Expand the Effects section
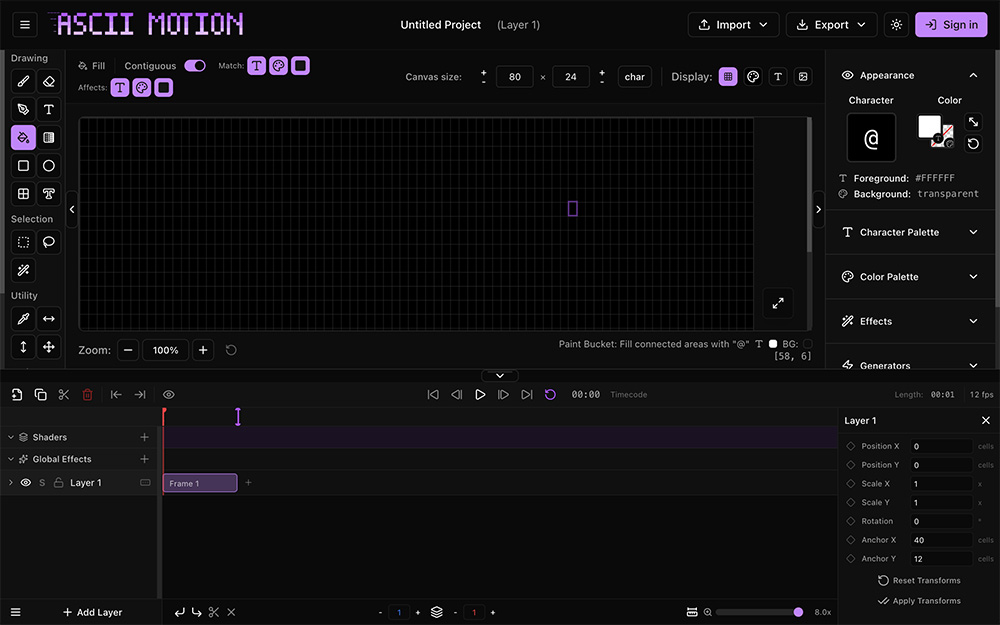The image size is (1000, 625). point(912,321)
